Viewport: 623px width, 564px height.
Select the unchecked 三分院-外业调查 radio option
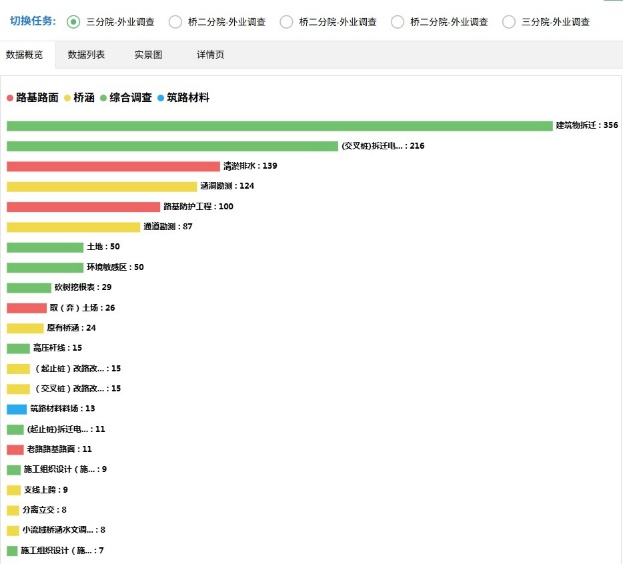pyautogui.click(x=510, y=21)
